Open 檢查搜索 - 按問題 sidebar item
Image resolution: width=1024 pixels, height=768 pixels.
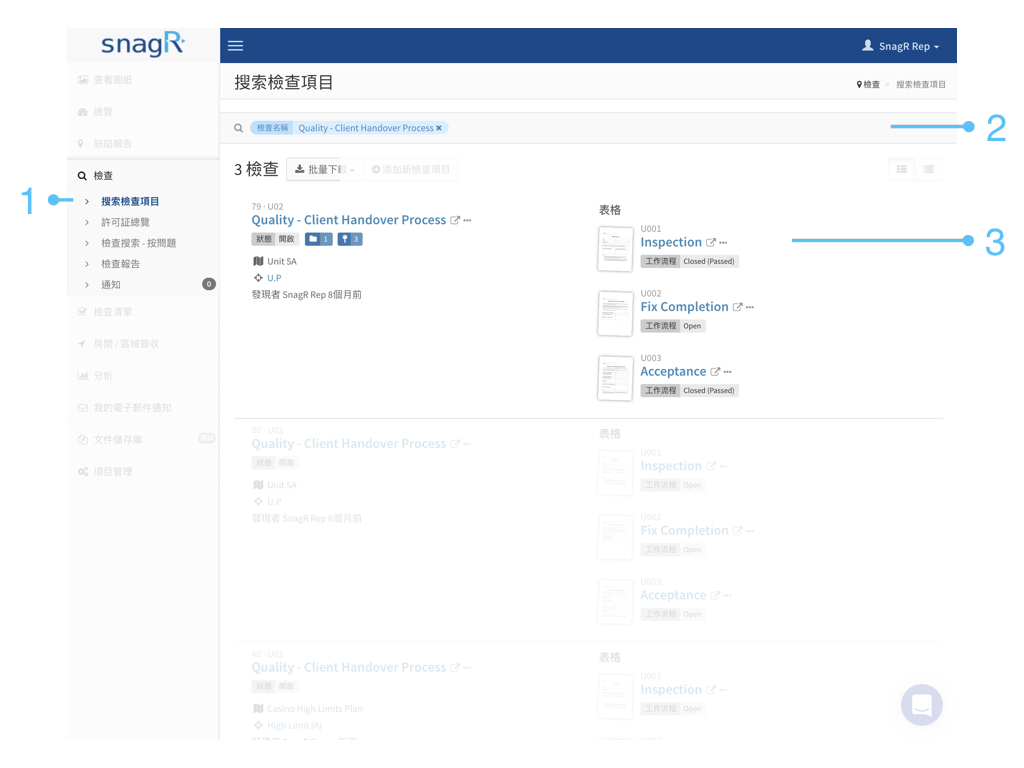pos(138,243)
